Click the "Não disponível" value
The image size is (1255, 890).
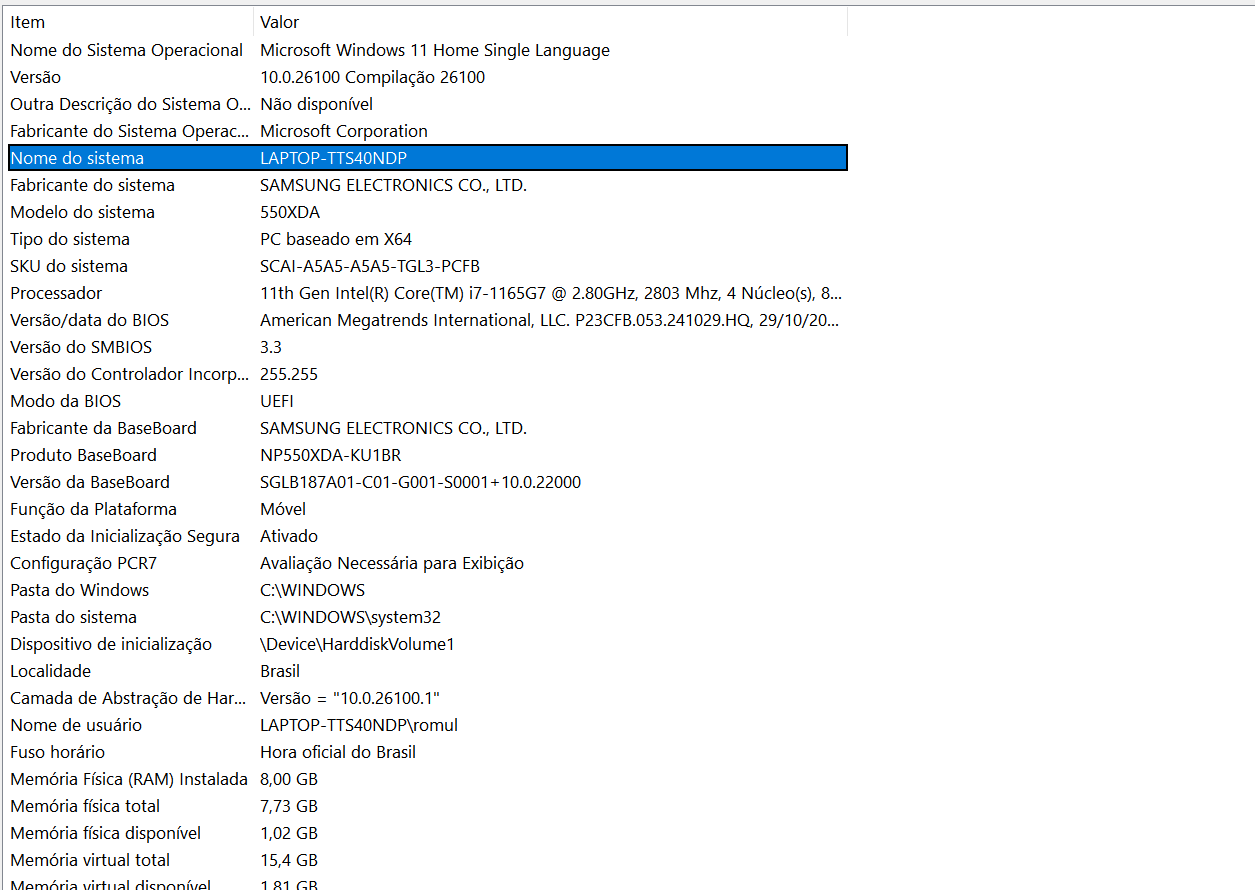pyautogui.click(x=317, y=104)
